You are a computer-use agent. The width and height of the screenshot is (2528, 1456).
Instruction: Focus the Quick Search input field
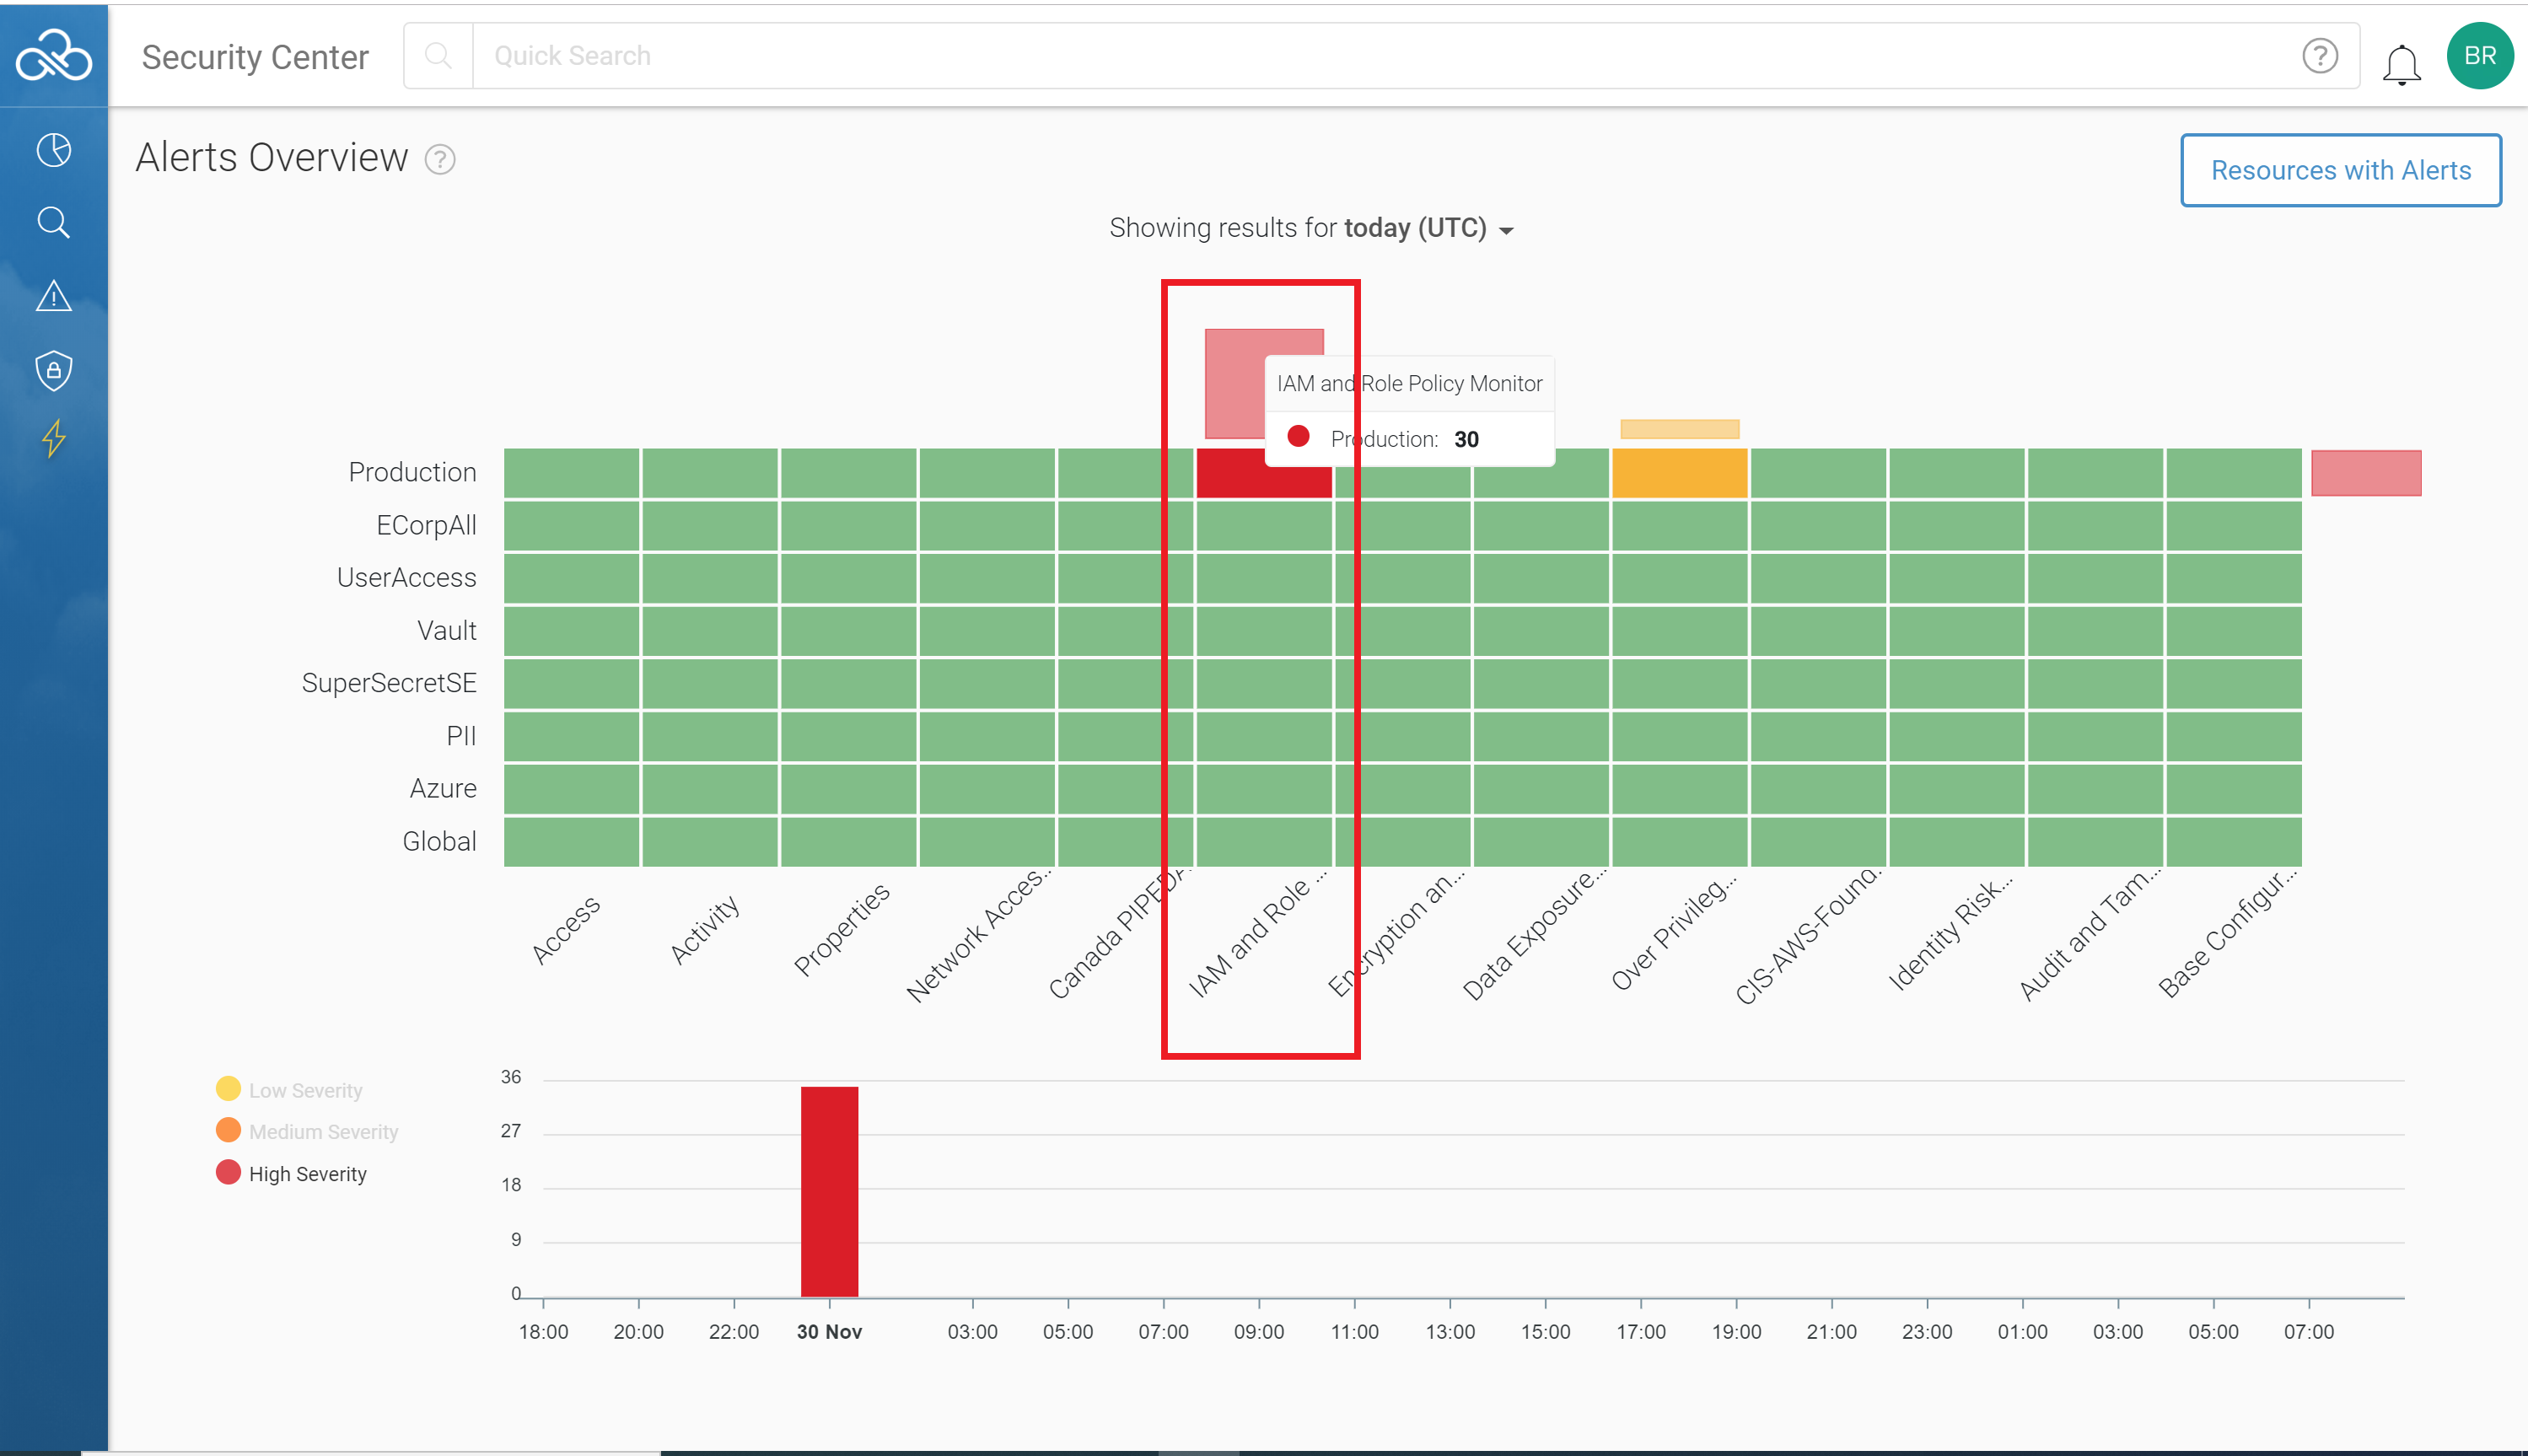click(x=1380, y=56)
